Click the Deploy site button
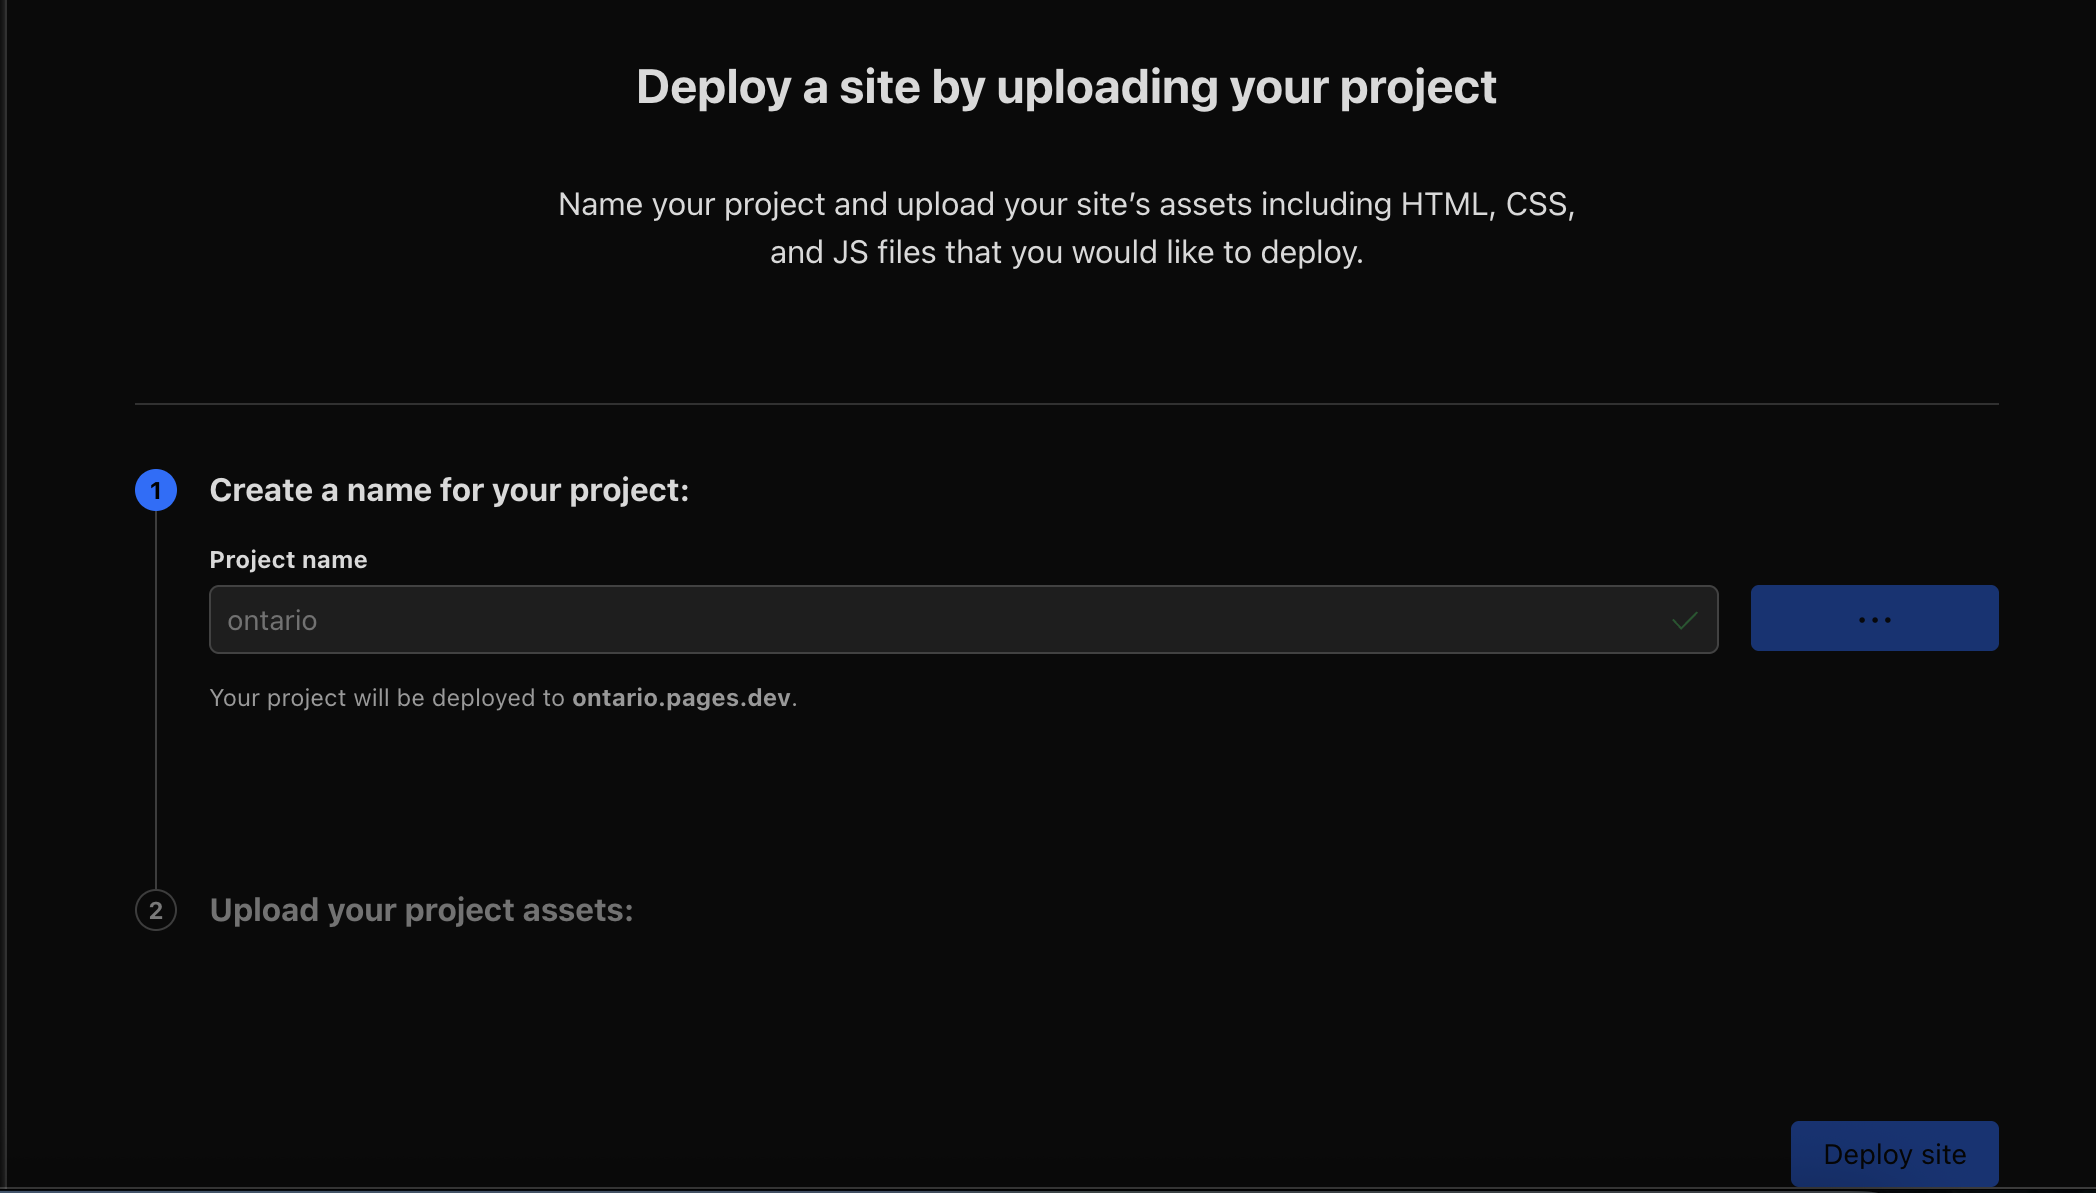This screenshot has height=1193, width=2096. coord(1895,1154)
